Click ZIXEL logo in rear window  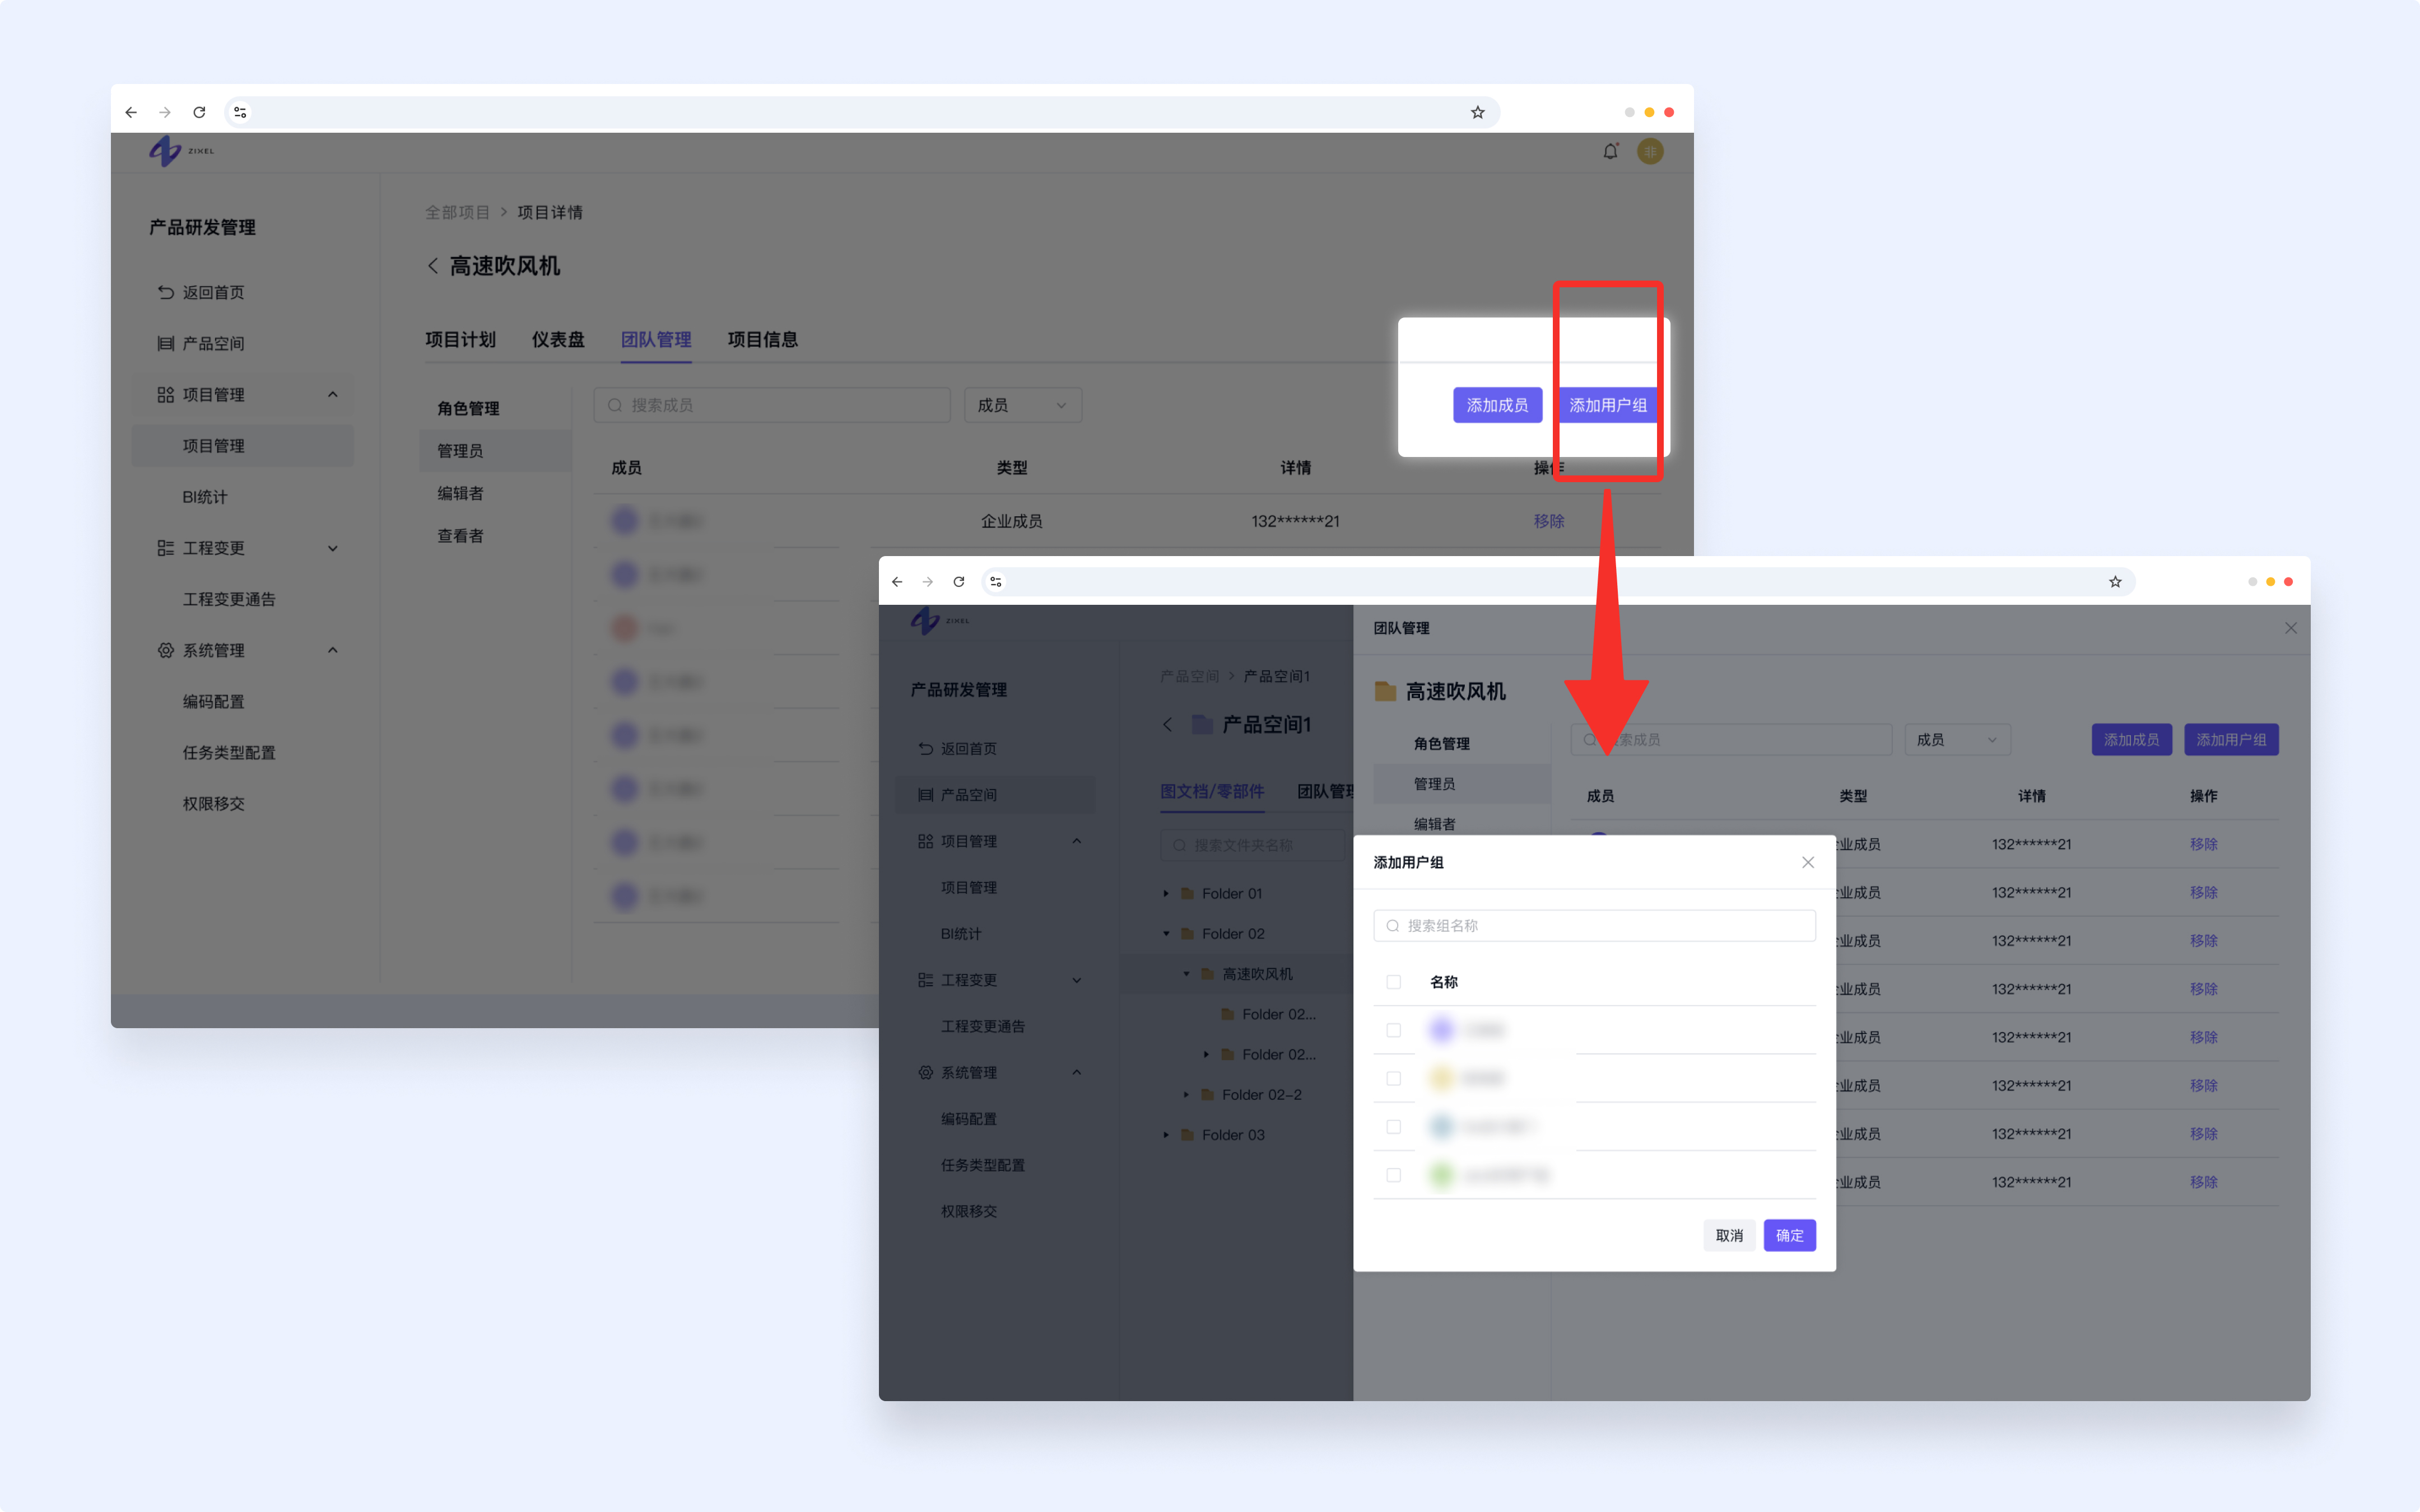click(181, 151)
